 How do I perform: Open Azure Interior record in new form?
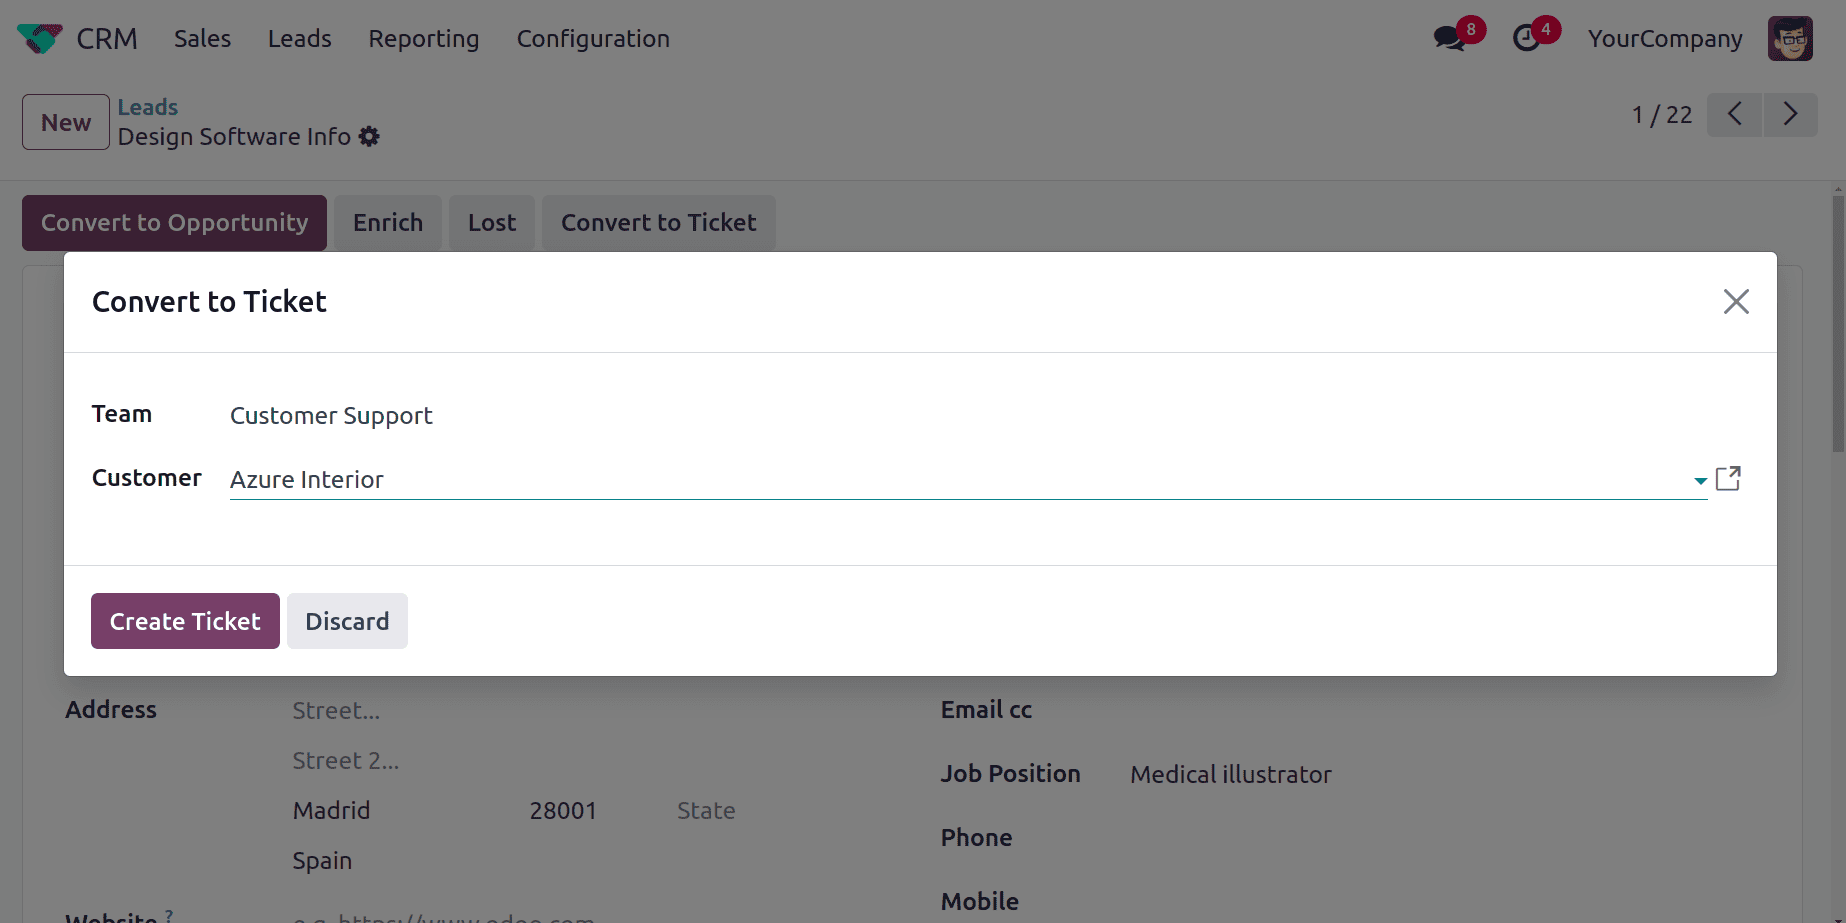[x=1729, y=478]
